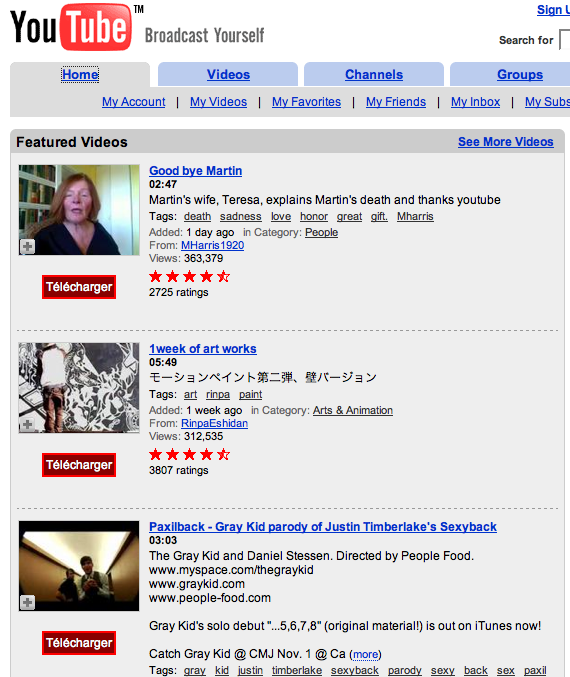Click Télécharger under 1week of art works
This screenshot has height=677, width=570.
pyautogui.click(x=79, y=465)
